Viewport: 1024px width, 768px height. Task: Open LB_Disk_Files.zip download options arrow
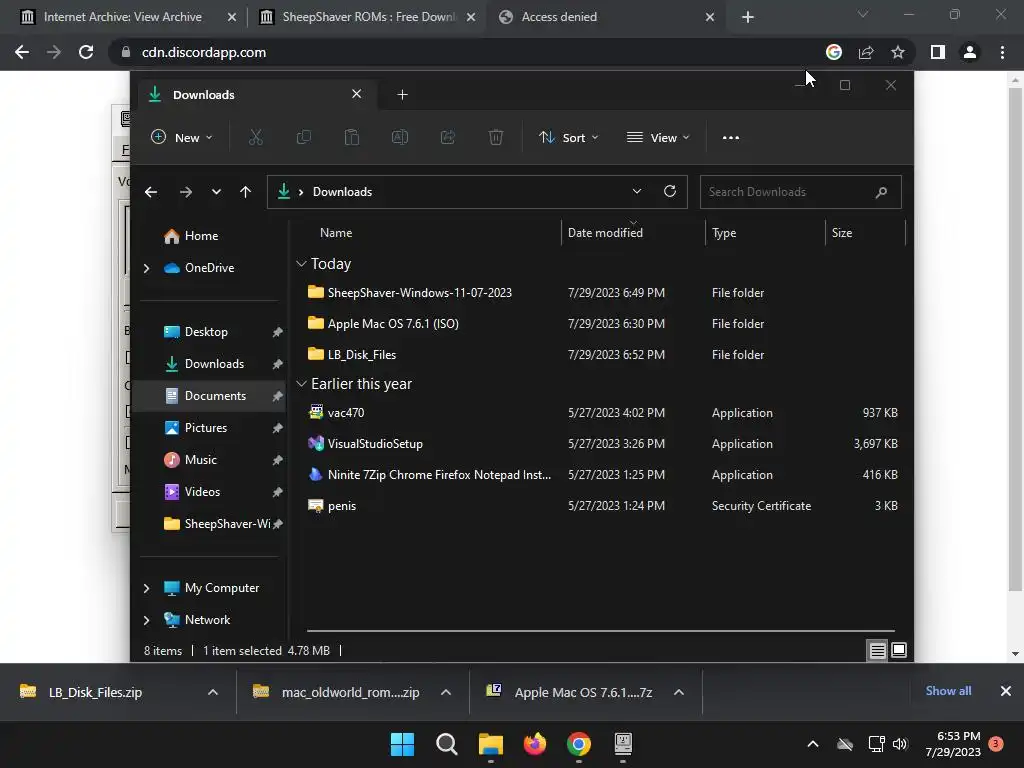click(x=212, y=692)
